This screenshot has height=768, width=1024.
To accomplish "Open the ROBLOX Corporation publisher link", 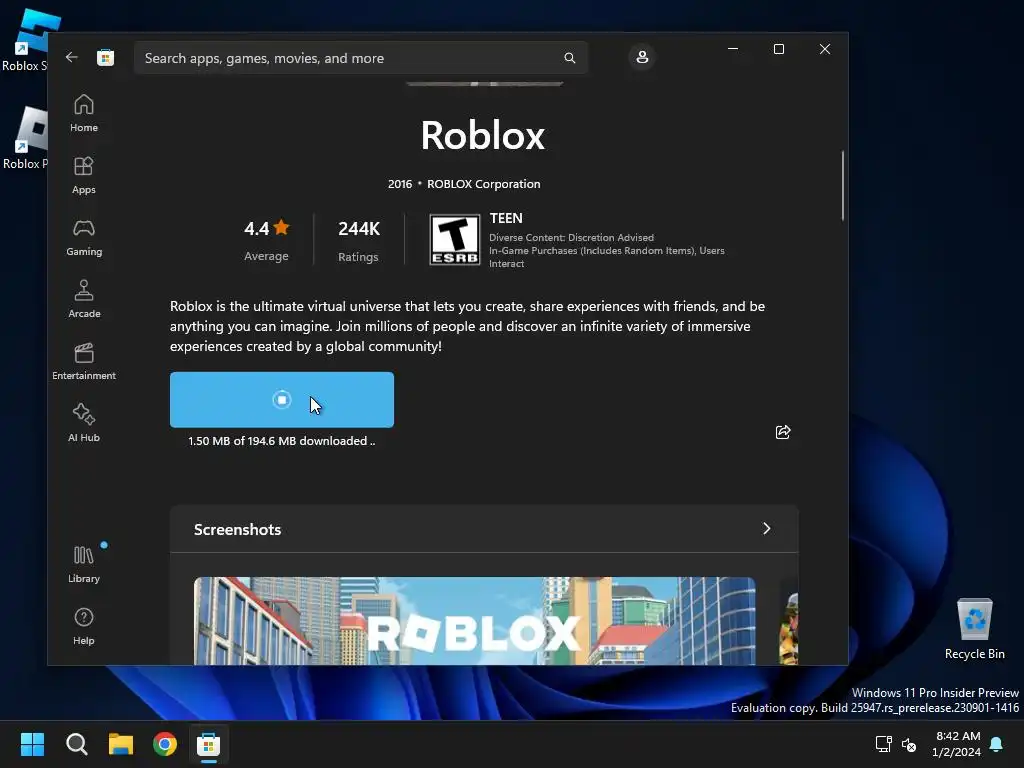I will point(483,184).
